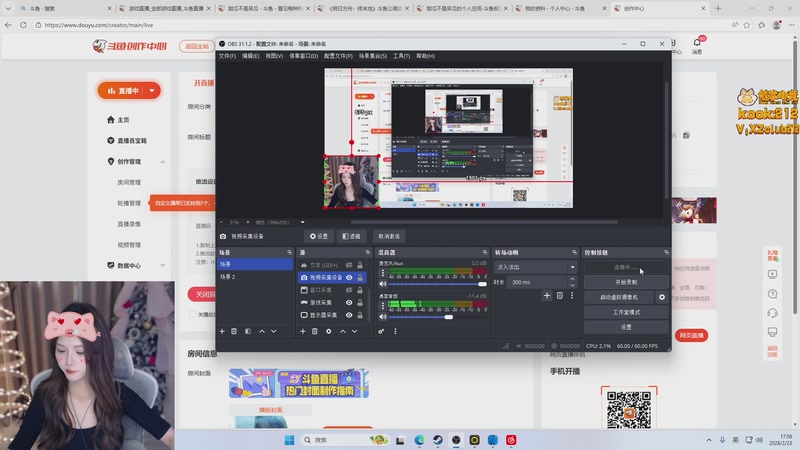This screenshot has height=450, width=800.
Task: Move selected source up in Sources panel
Action: point(343,331)
